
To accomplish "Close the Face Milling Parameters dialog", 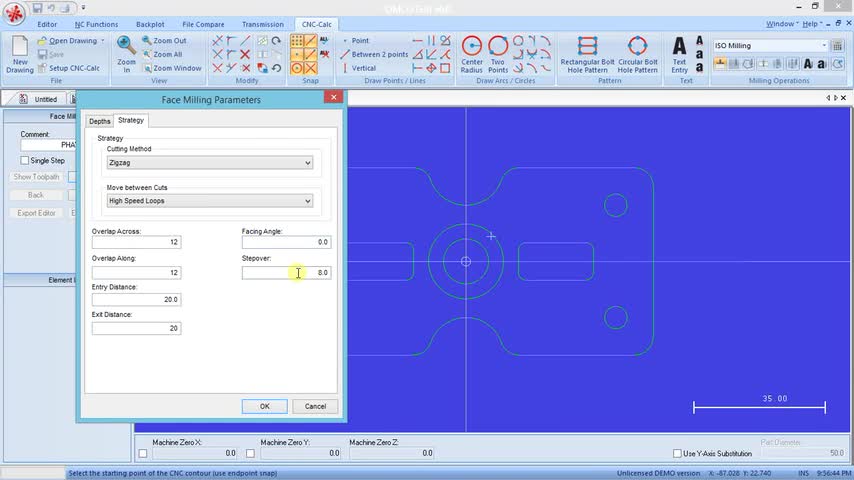I will (333, 97).
